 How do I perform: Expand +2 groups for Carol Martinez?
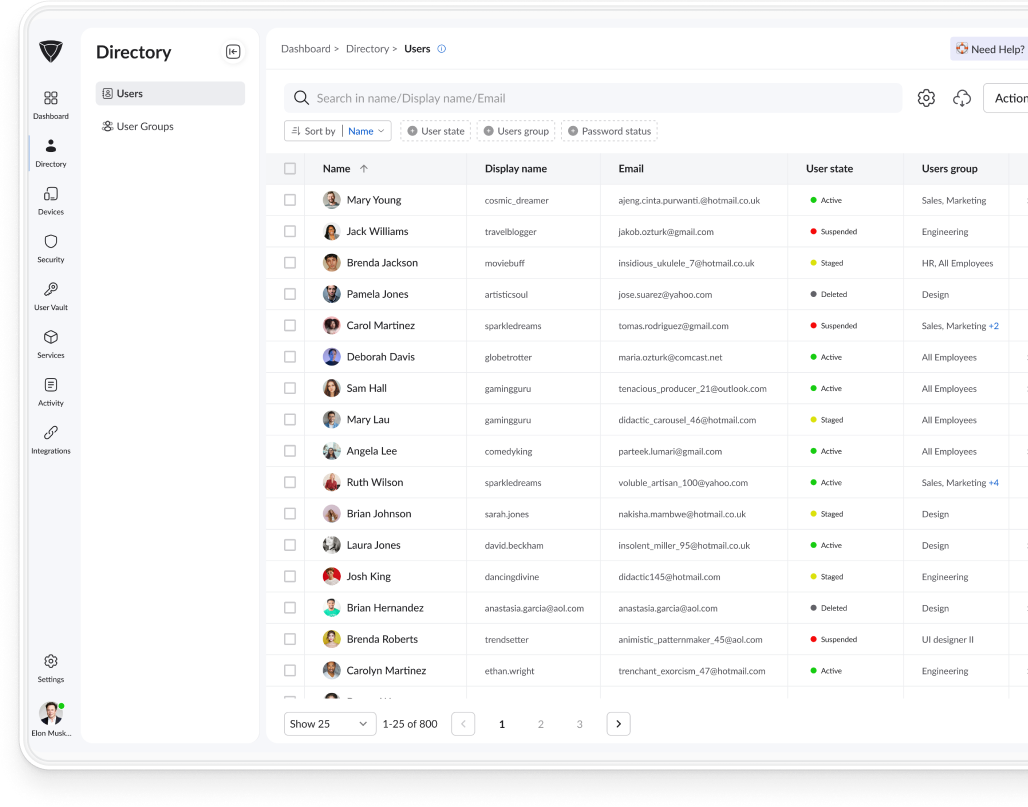994,326
